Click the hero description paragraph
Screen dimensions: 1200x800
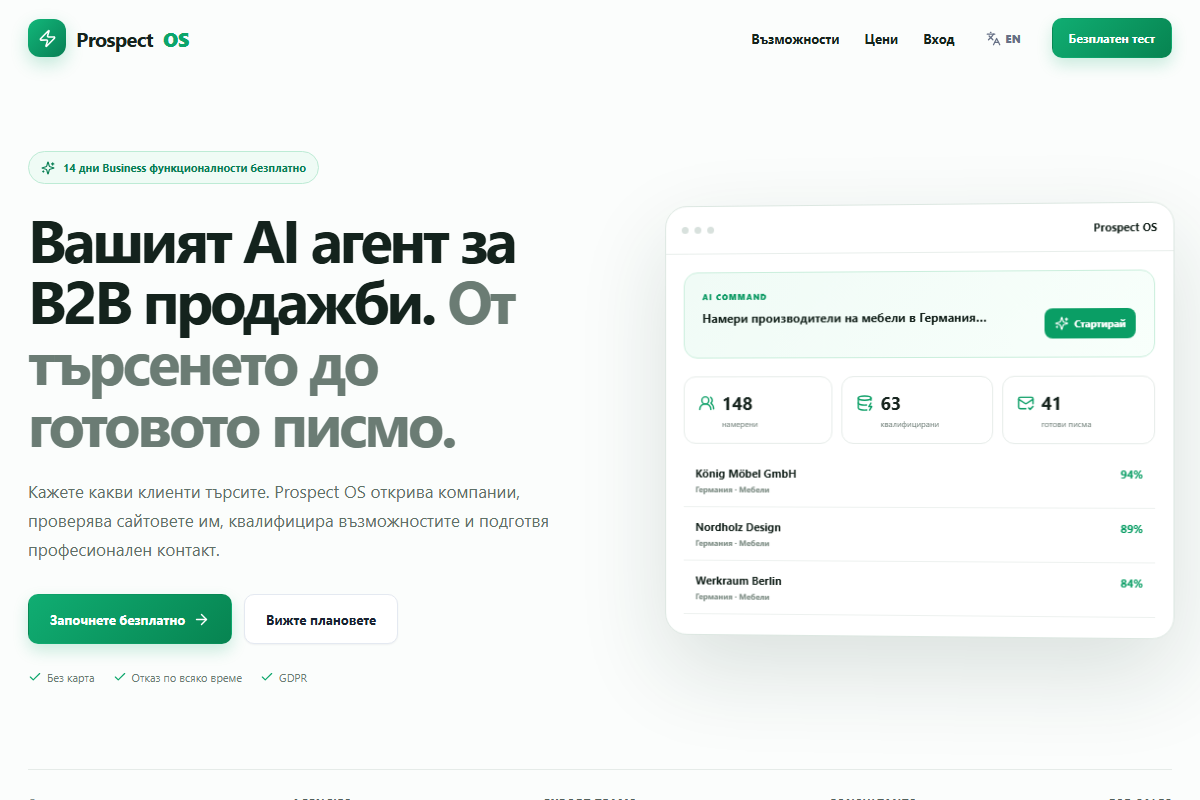tap(288, 522)
